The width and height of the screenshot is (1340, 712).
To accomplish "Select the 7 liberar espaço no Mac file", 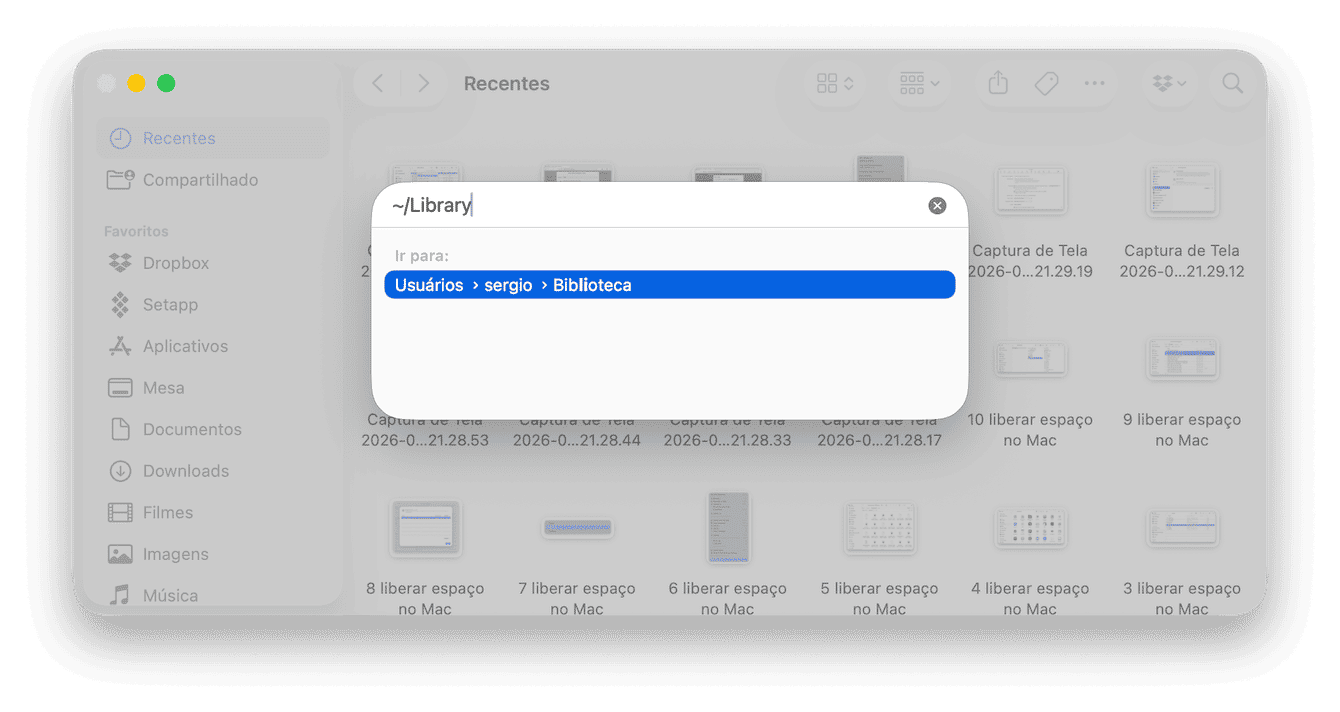I will click(x=577, y=527).
